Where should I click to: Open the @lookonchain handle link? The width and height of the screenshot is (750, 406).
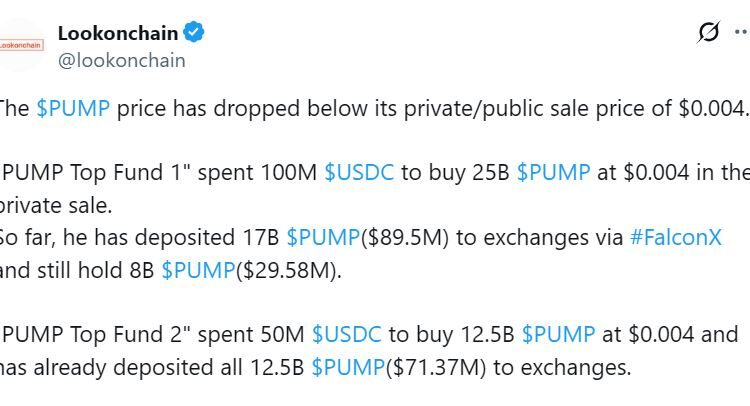point(122,60)
